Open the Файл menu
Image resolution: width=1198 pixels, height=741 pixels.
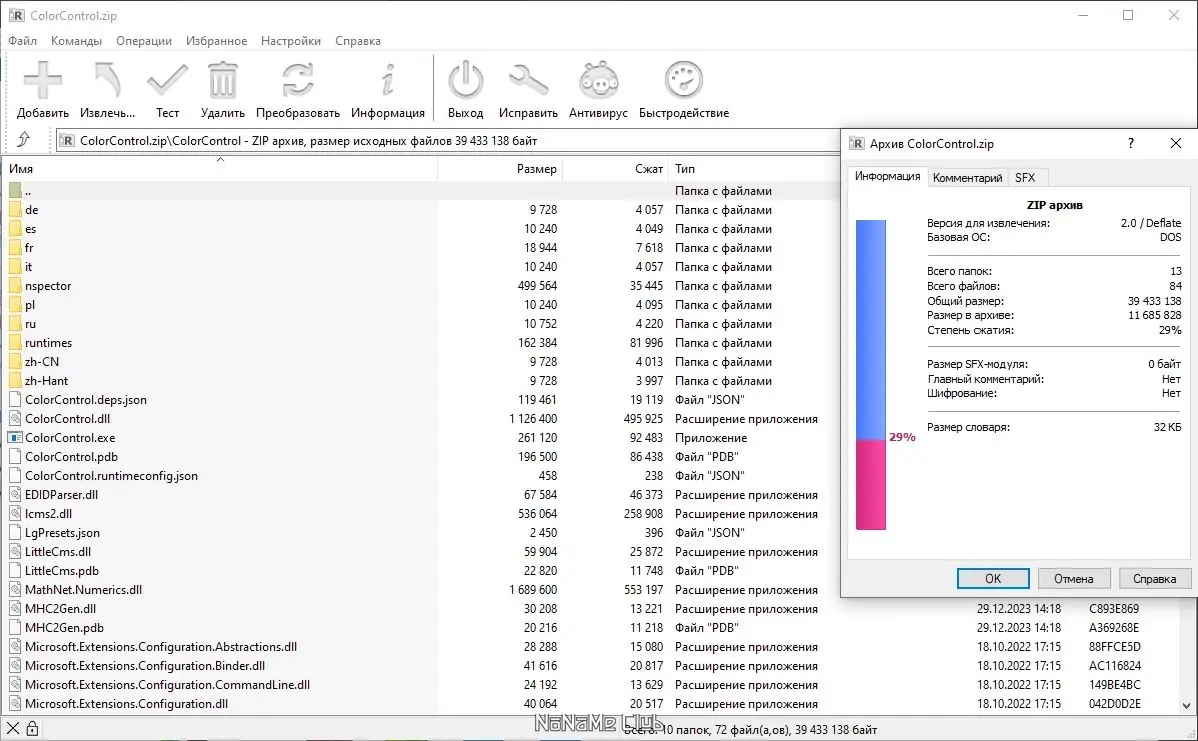22,41
